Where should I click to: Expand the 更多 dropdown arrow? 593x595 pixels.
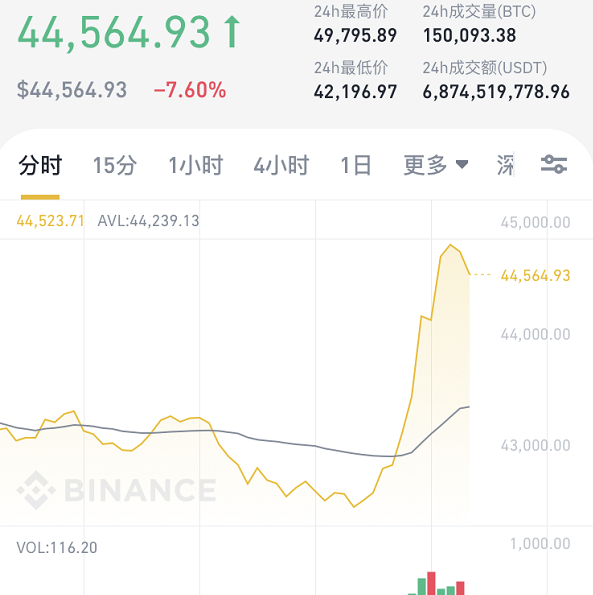pyautogui.click(x=462, y=165)
